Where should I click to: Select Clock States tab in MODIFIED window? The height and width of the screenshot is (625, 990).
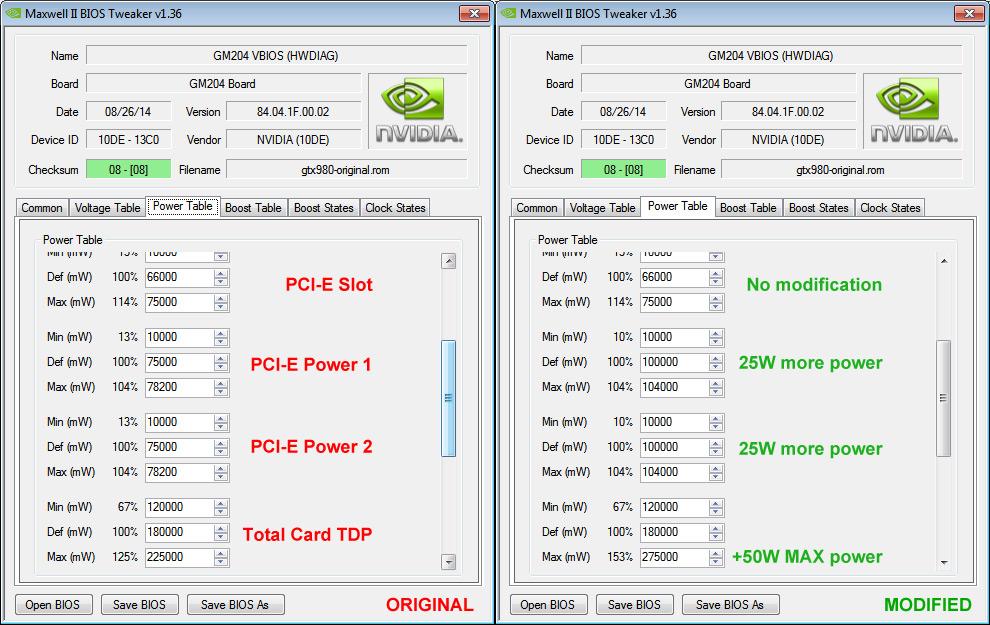[x=890, y=208]
